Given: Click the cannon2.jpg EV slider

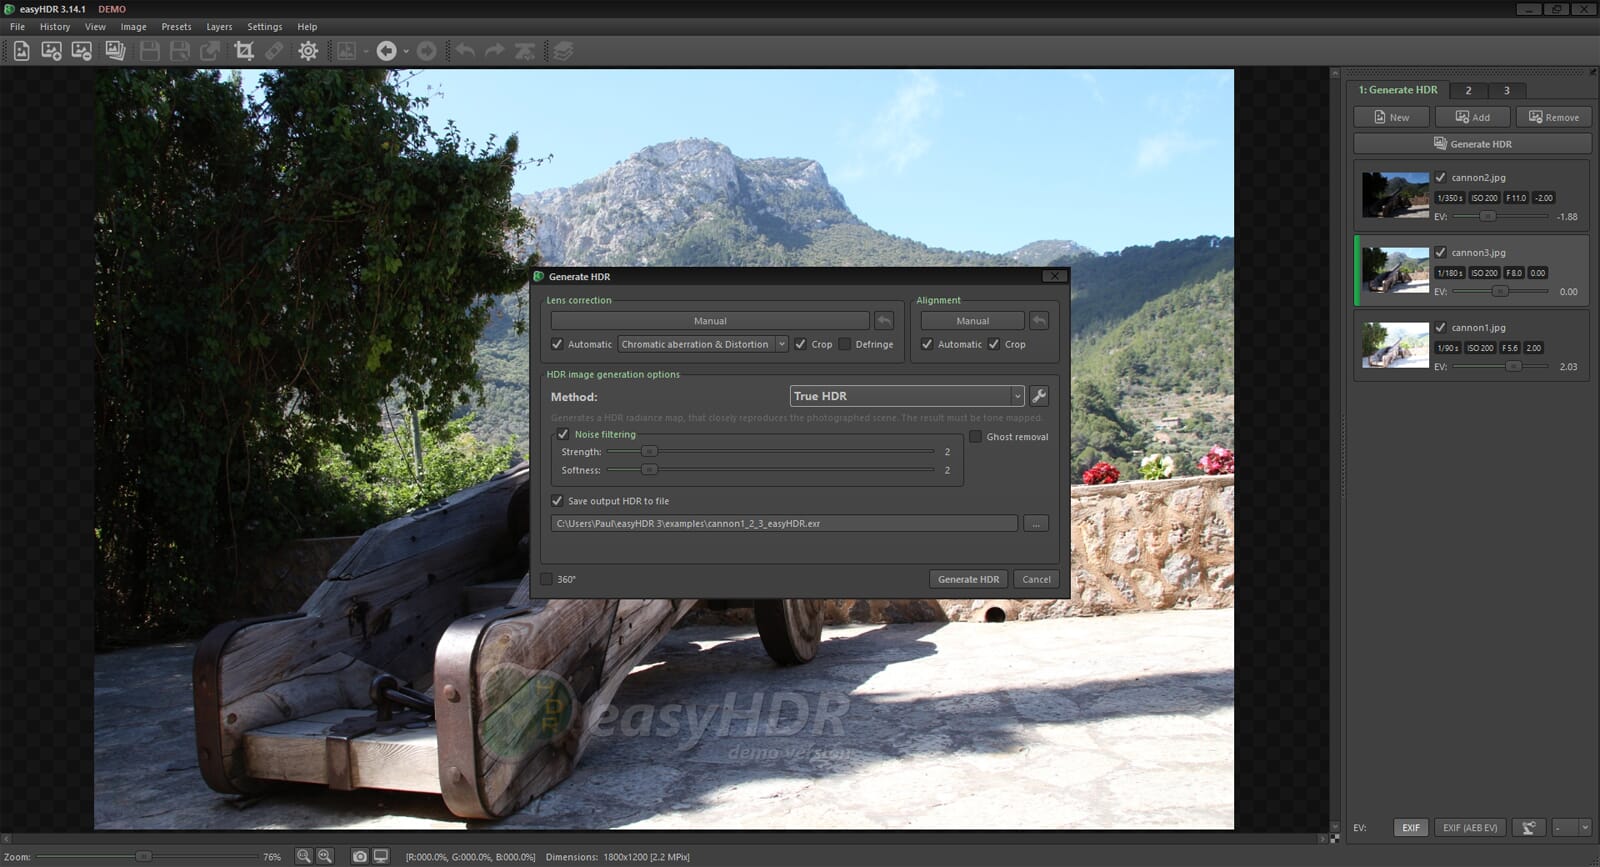Looking at the screenshot, I should point(1500,216).
